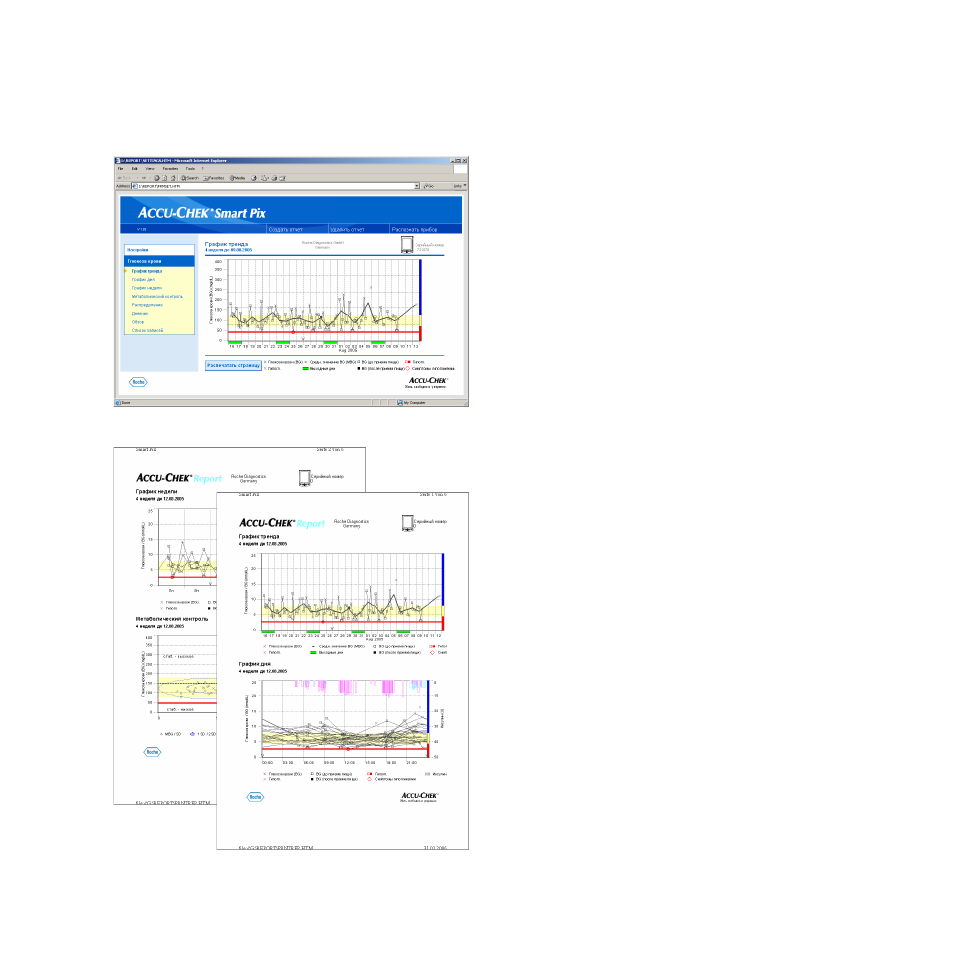This screenshot has height=954, width=954.
Task: Click Удалить отчет in the blue bar
Action: pyautogui.click(x=347, y=229)
